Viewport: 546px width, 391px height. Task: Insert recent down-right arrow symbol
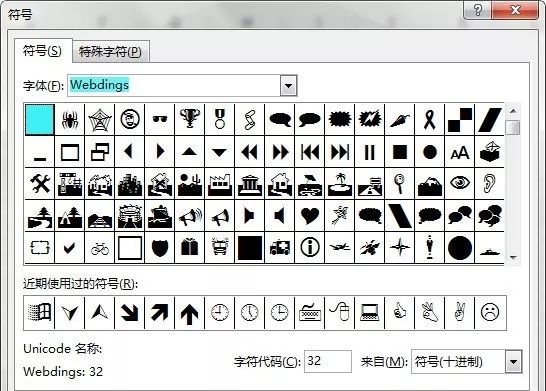pyautogui.click(x=130, y=312)
